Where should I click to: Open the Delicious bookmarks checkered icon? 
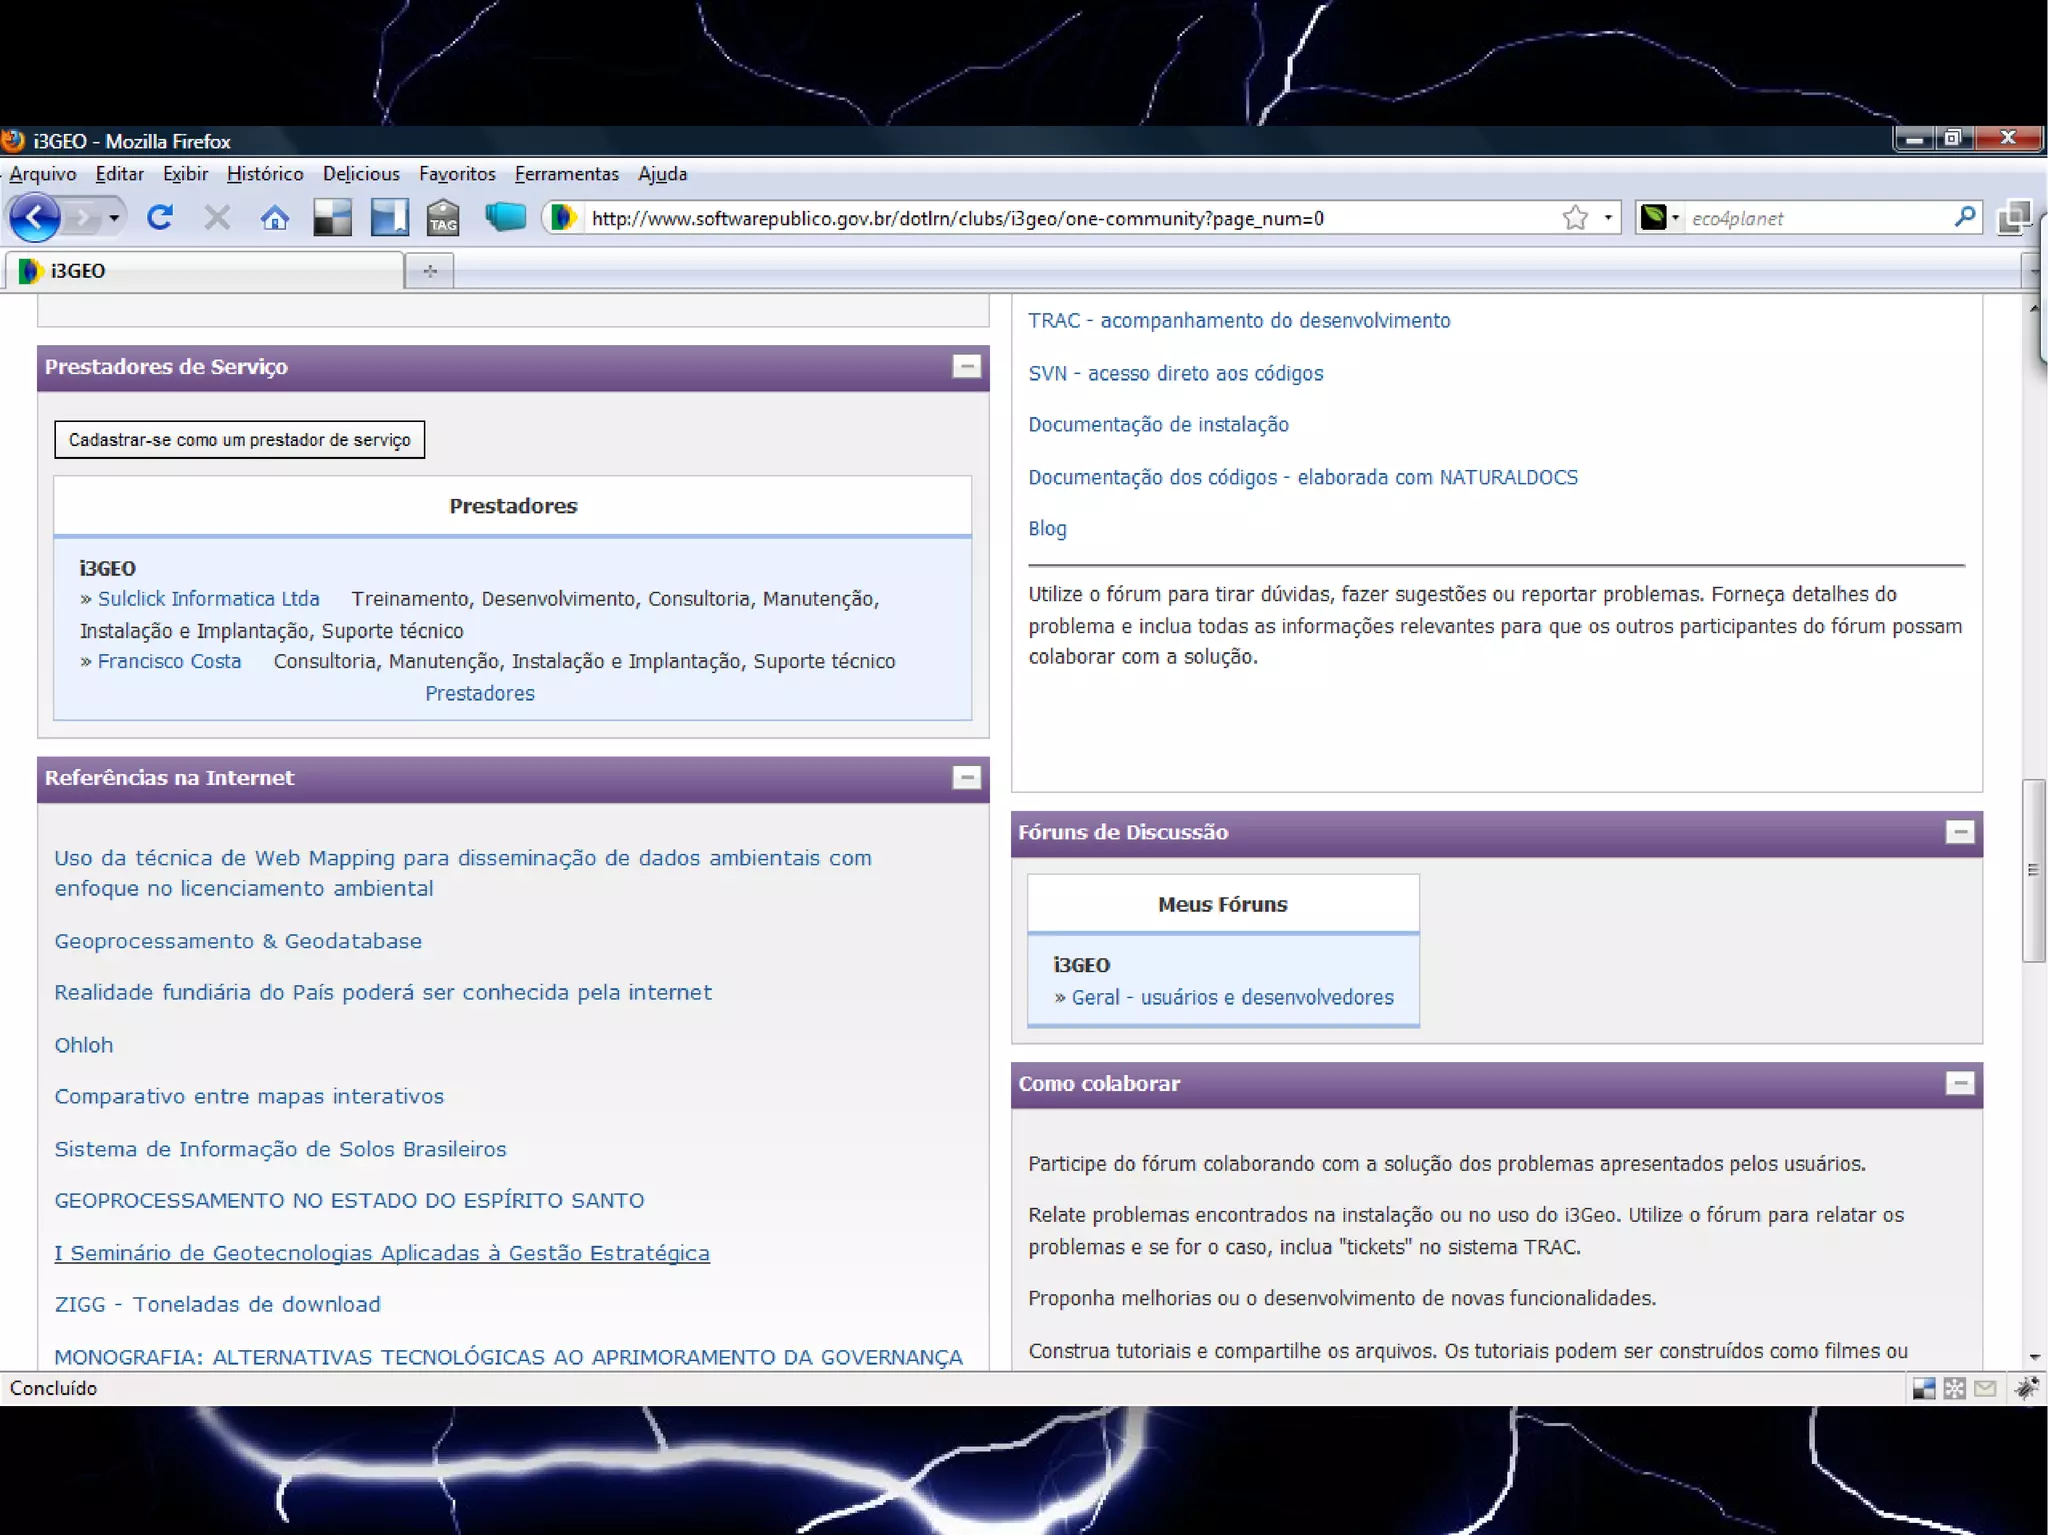tap(332, 217)
